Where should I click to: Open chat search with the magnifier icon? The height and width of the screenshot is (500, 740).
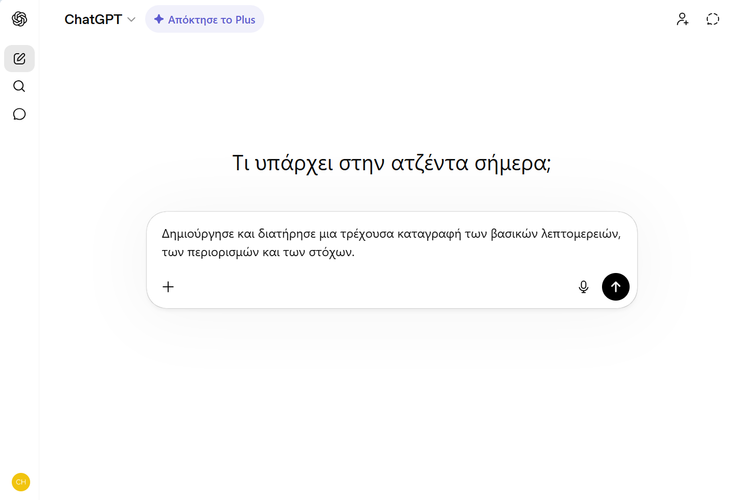point(19,87)
